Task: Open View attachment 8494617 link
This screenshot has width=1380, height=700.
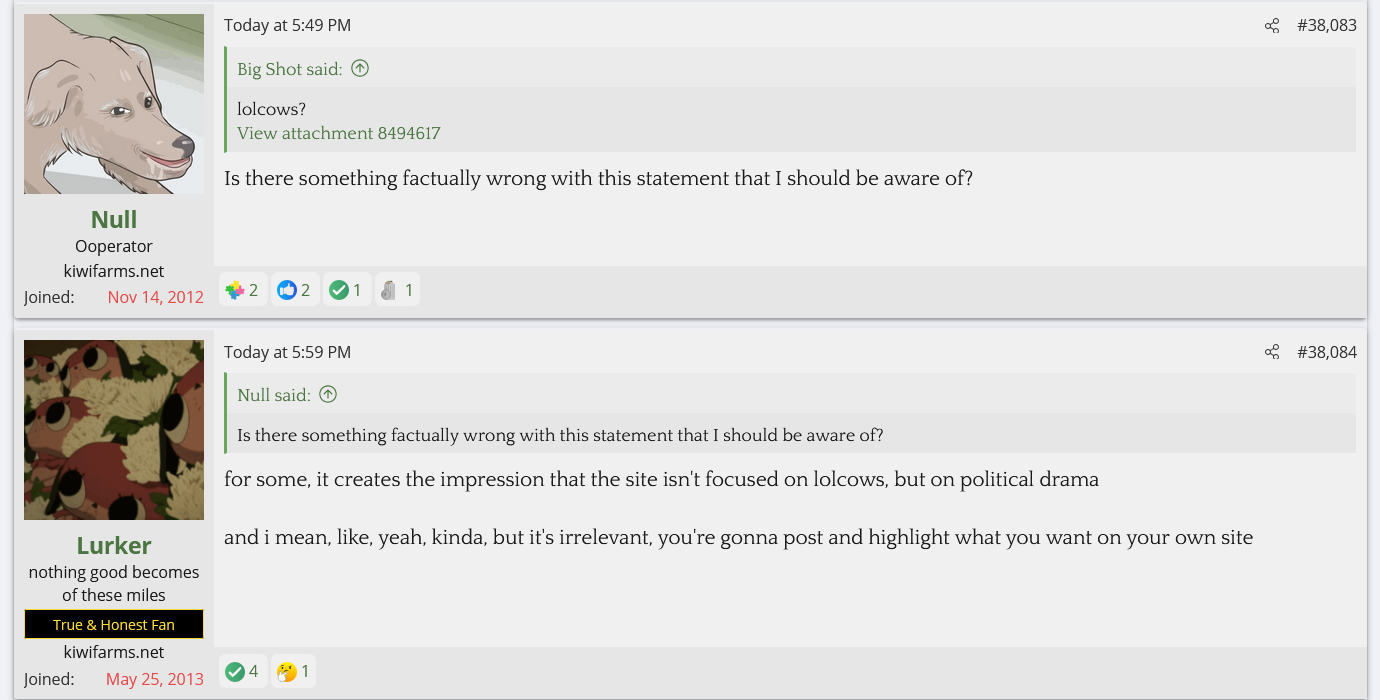Action: [338, 133]
